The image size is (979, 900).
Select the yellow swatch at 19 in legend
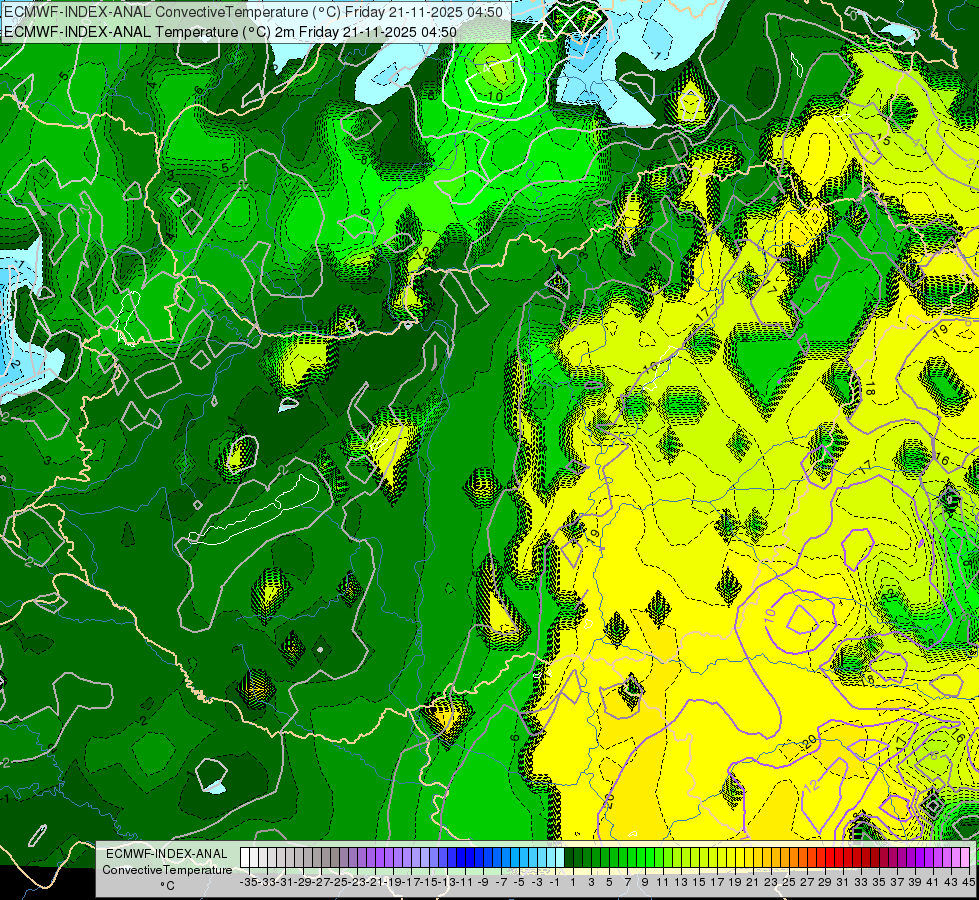pos(732,858)
